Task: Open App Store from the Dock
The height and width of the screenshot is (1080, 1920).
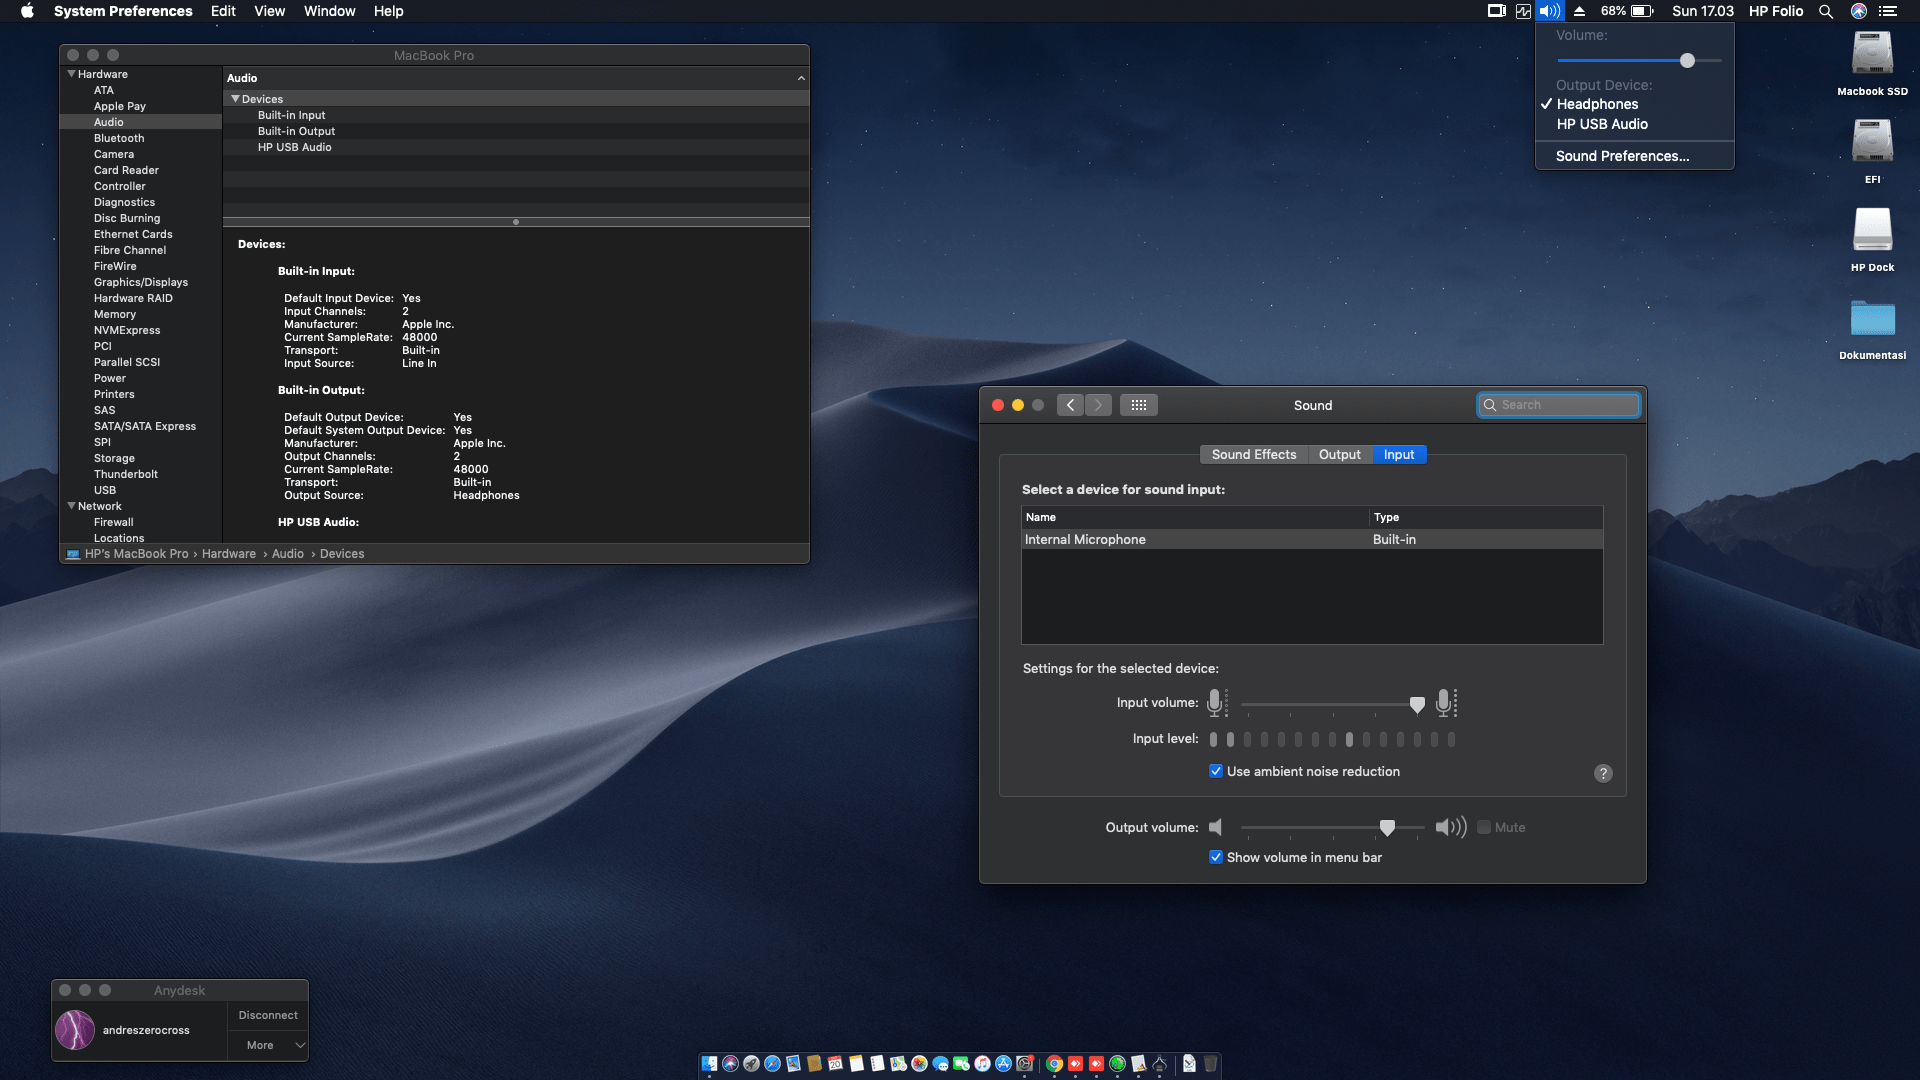Action: pyautogui.click(x=1003, y=1064)
